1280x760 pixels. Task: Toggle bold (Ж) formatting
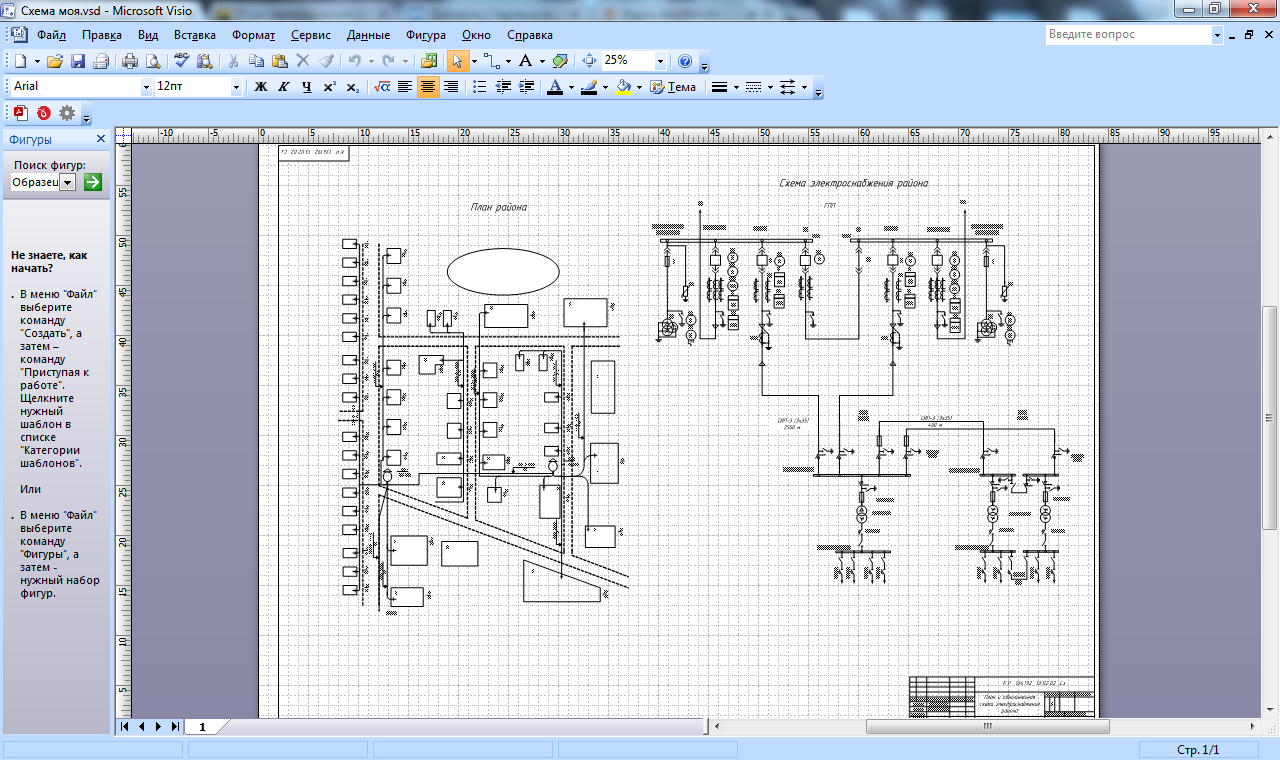click(261, 87)
